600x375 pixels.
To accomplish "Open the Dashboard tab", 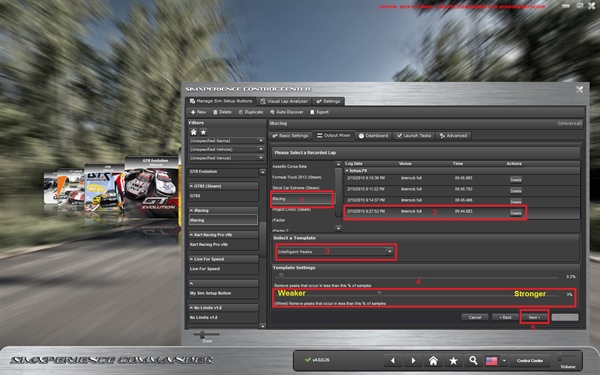I will [x=373, y=136].
